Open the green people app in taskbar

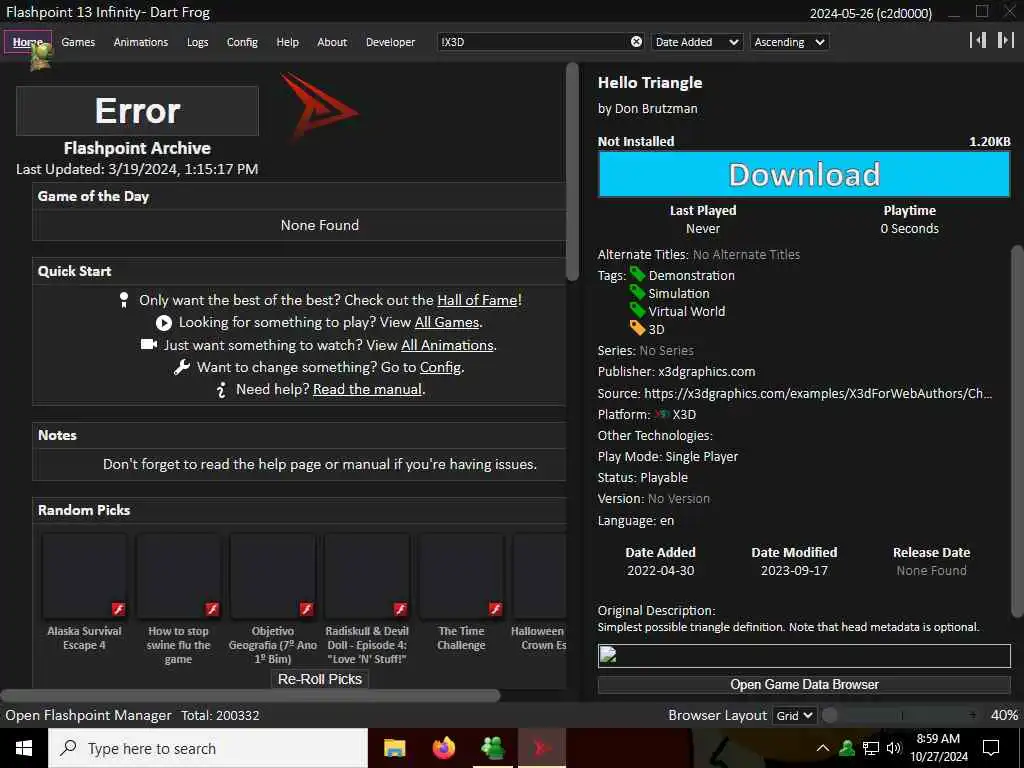493,748
